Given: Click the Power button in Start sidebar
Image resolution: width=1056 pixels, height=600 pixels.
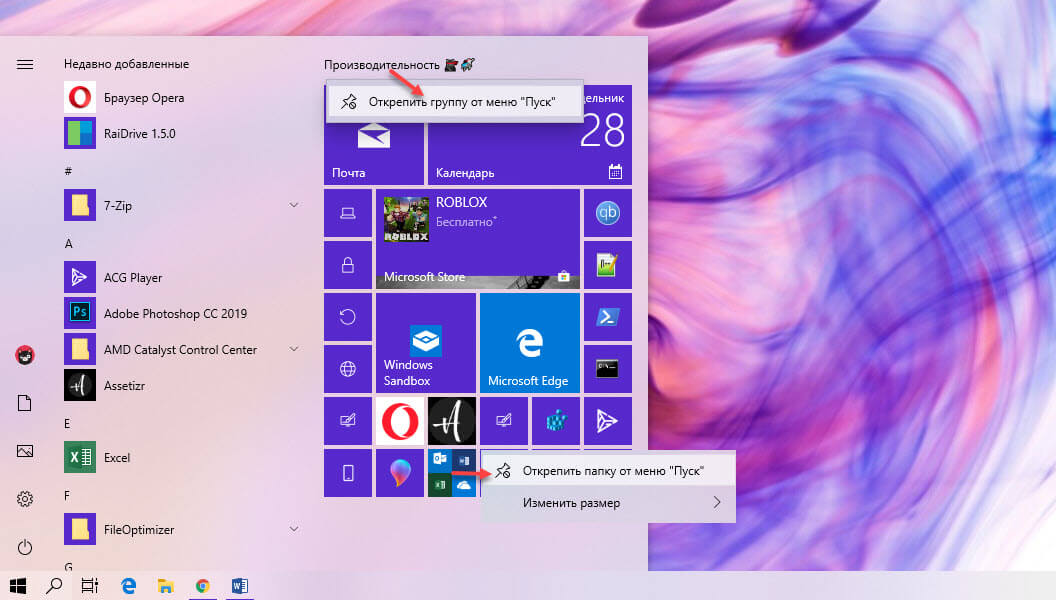Looking at the screenshot, I should pos(25,547).
